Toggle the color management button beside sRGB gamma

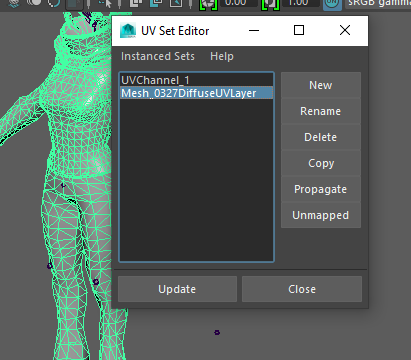[332, 4]
